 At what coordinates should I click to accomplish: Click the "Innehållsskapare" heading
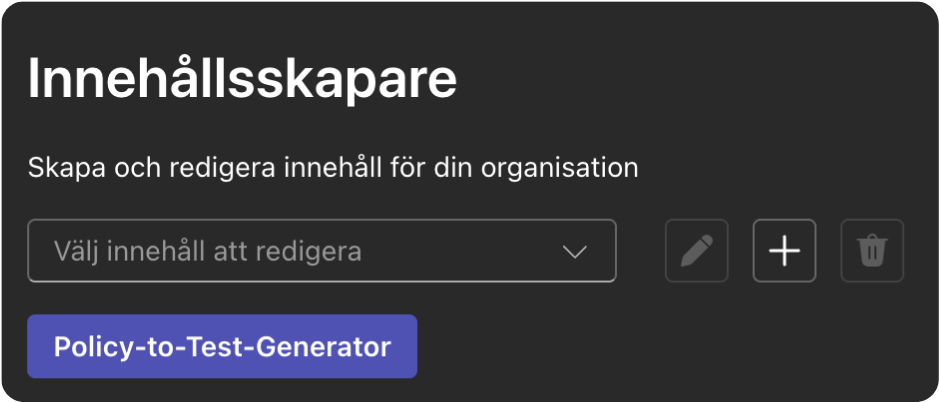click(x=242, y=80)
